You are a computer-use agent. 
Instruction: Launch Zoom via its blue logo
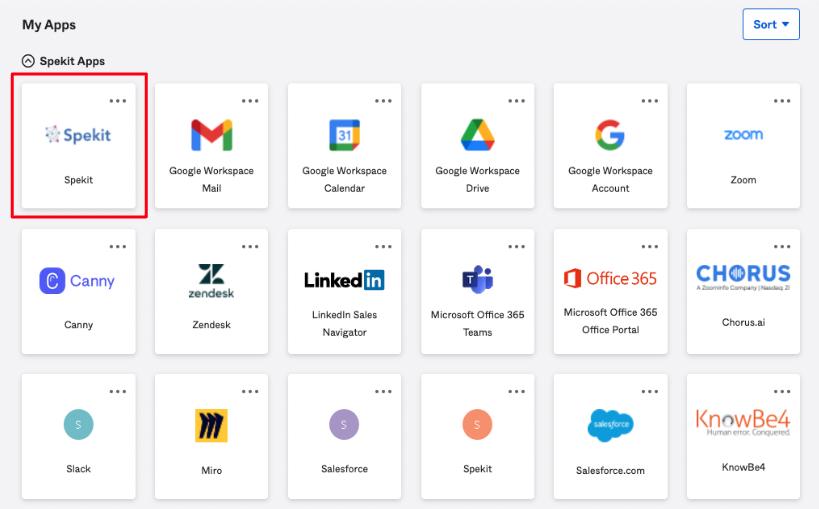[743, 135]
